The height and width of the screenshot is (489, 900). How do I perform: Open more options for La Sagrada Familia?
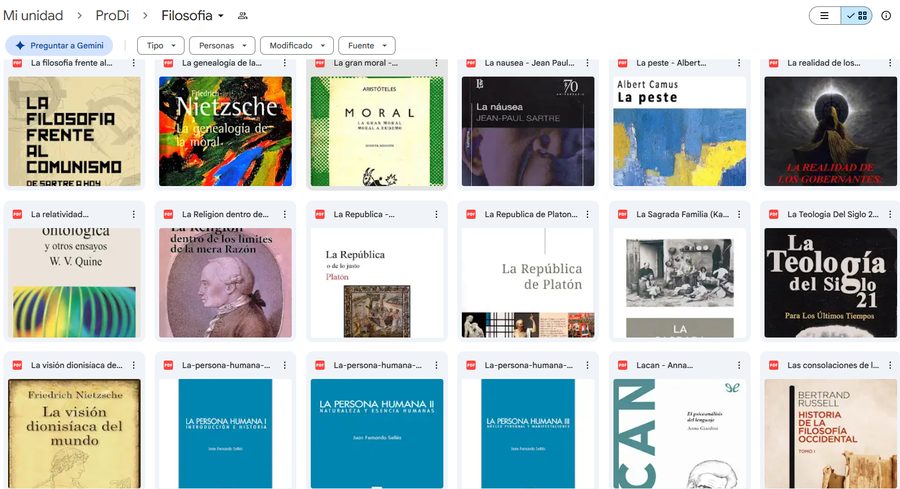[739, 214]
